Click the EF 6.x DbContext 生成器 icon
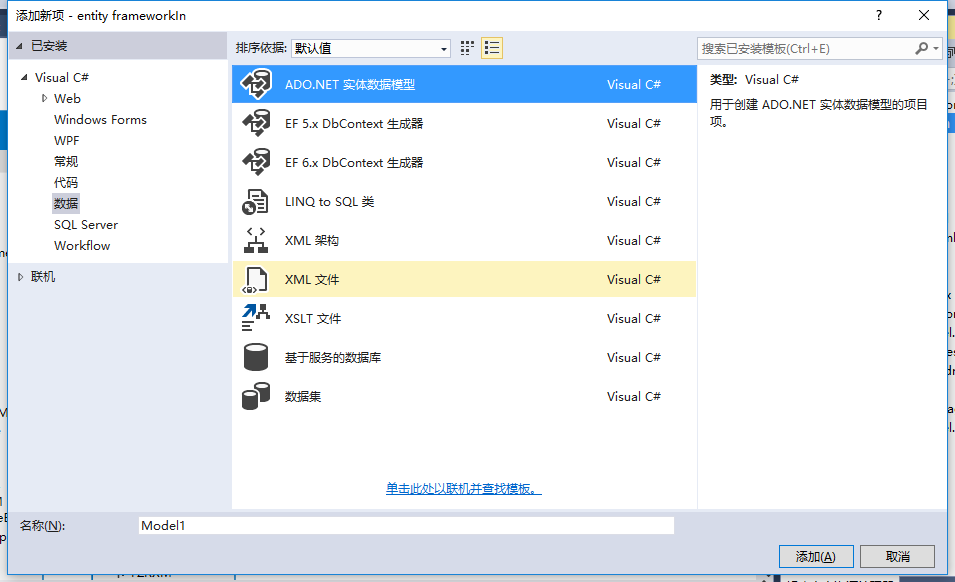Viewport: 955px width, 582px height. 256,162
